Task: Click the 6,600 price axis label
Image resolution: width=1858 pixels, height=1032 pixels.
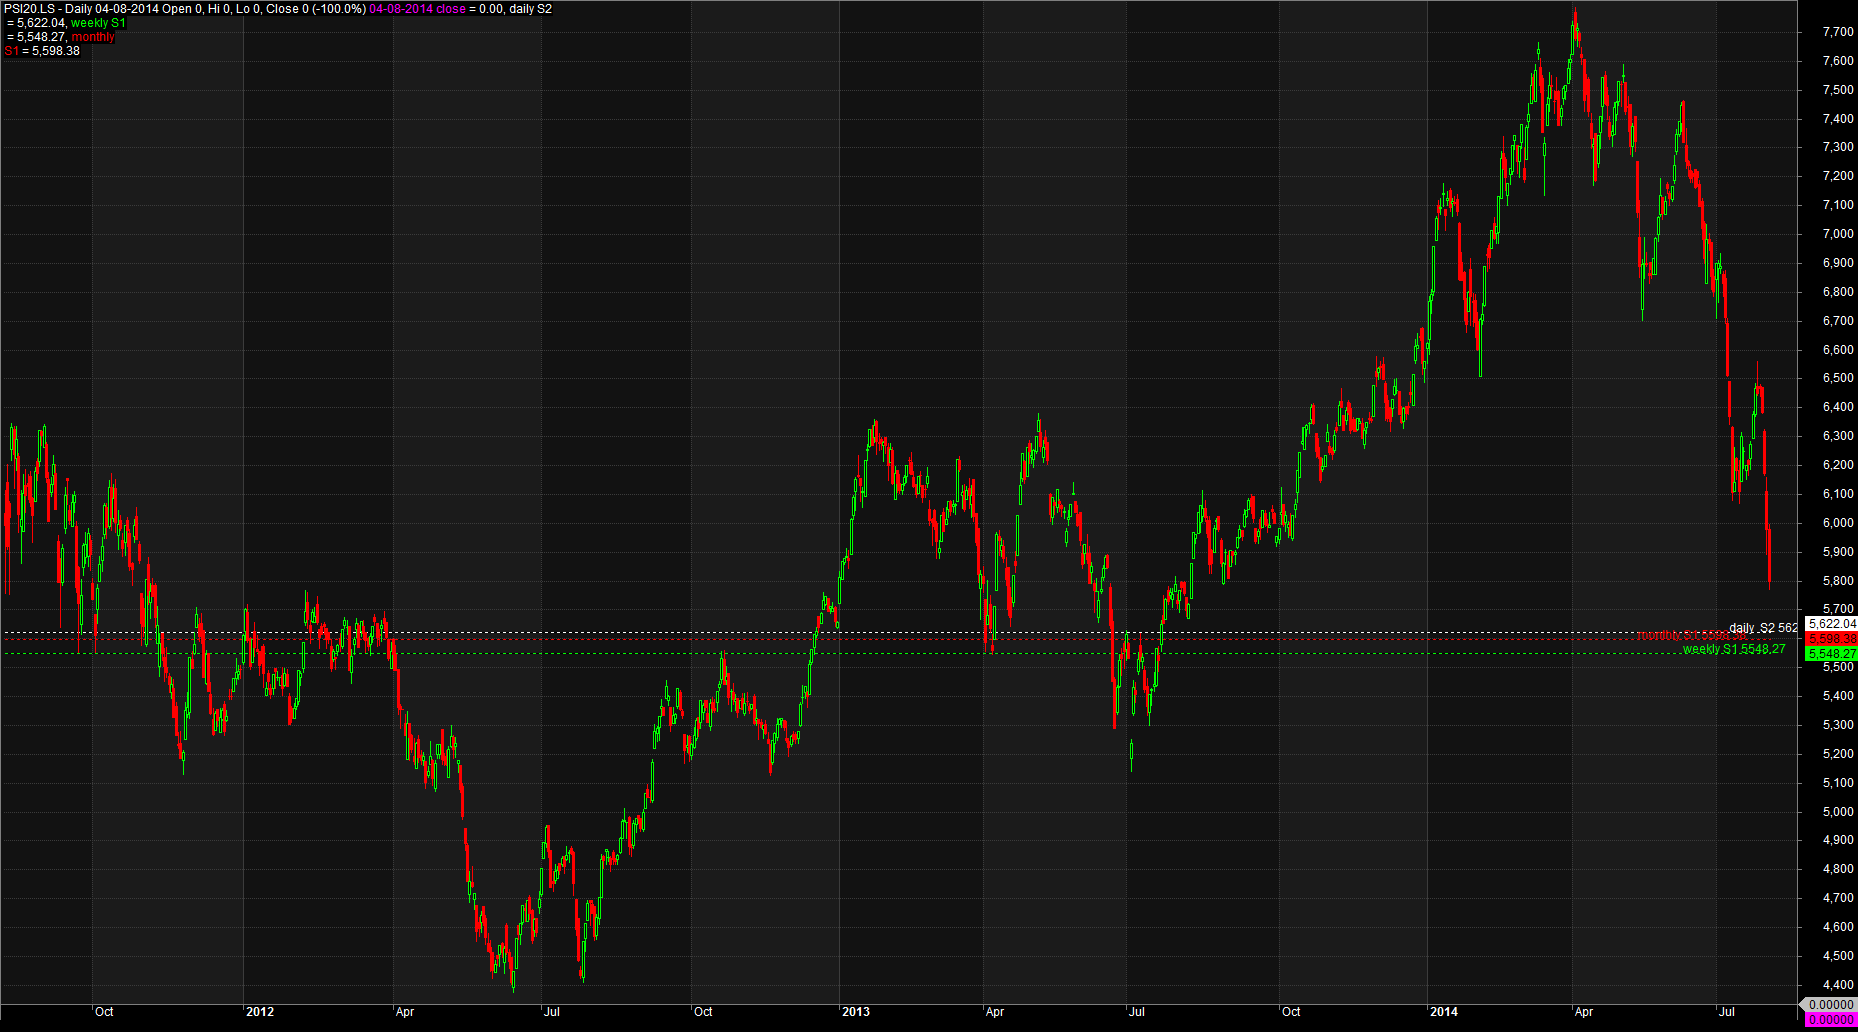Action: point(1838,350)
